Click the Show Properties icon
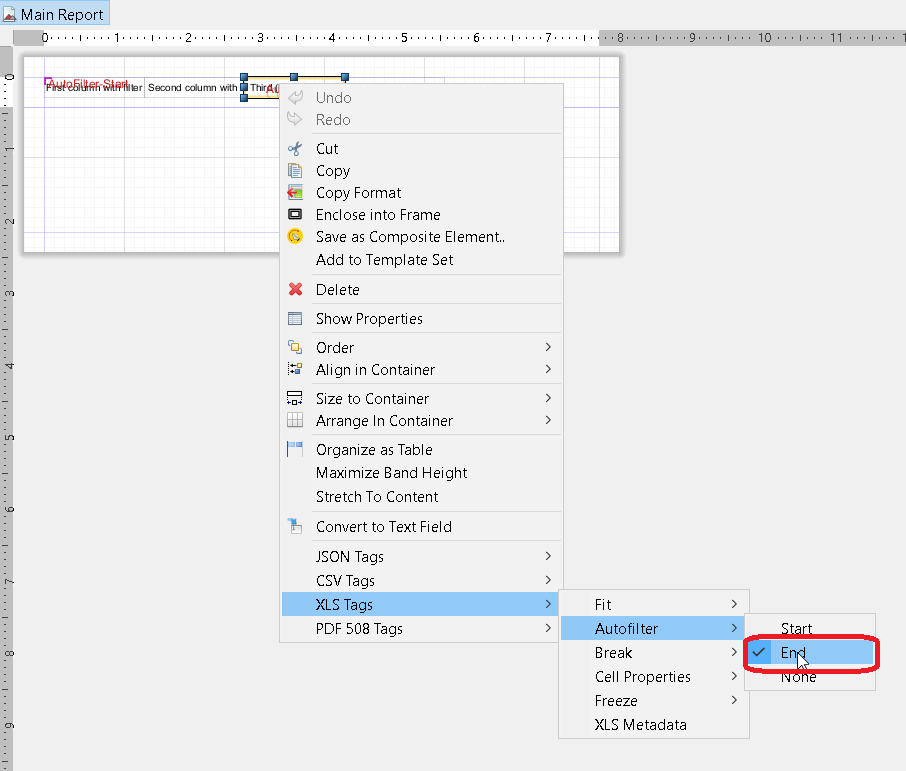The width and height of the screenshot is (906, 771). [x=297, y=318]
